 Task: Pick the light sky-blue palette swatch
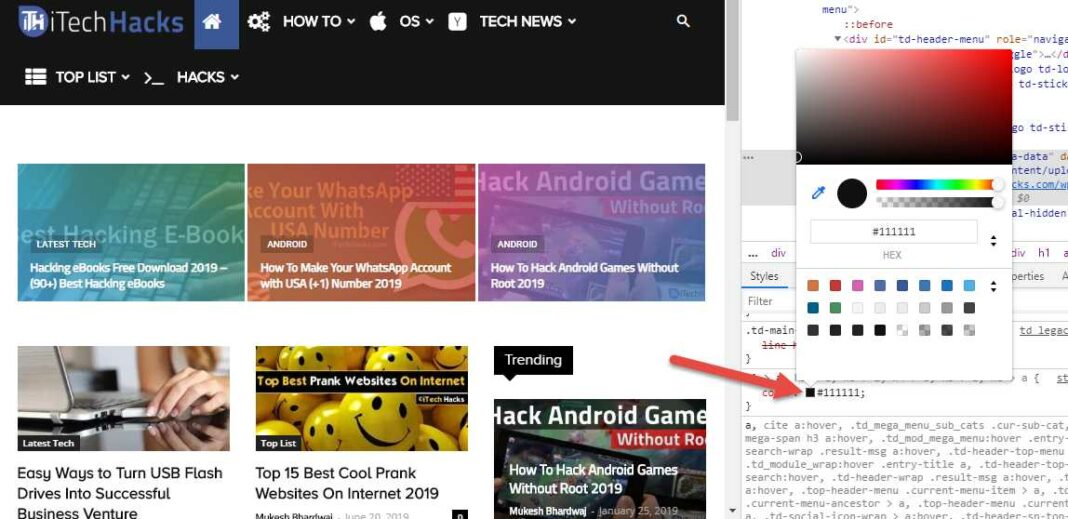(969, 286)
